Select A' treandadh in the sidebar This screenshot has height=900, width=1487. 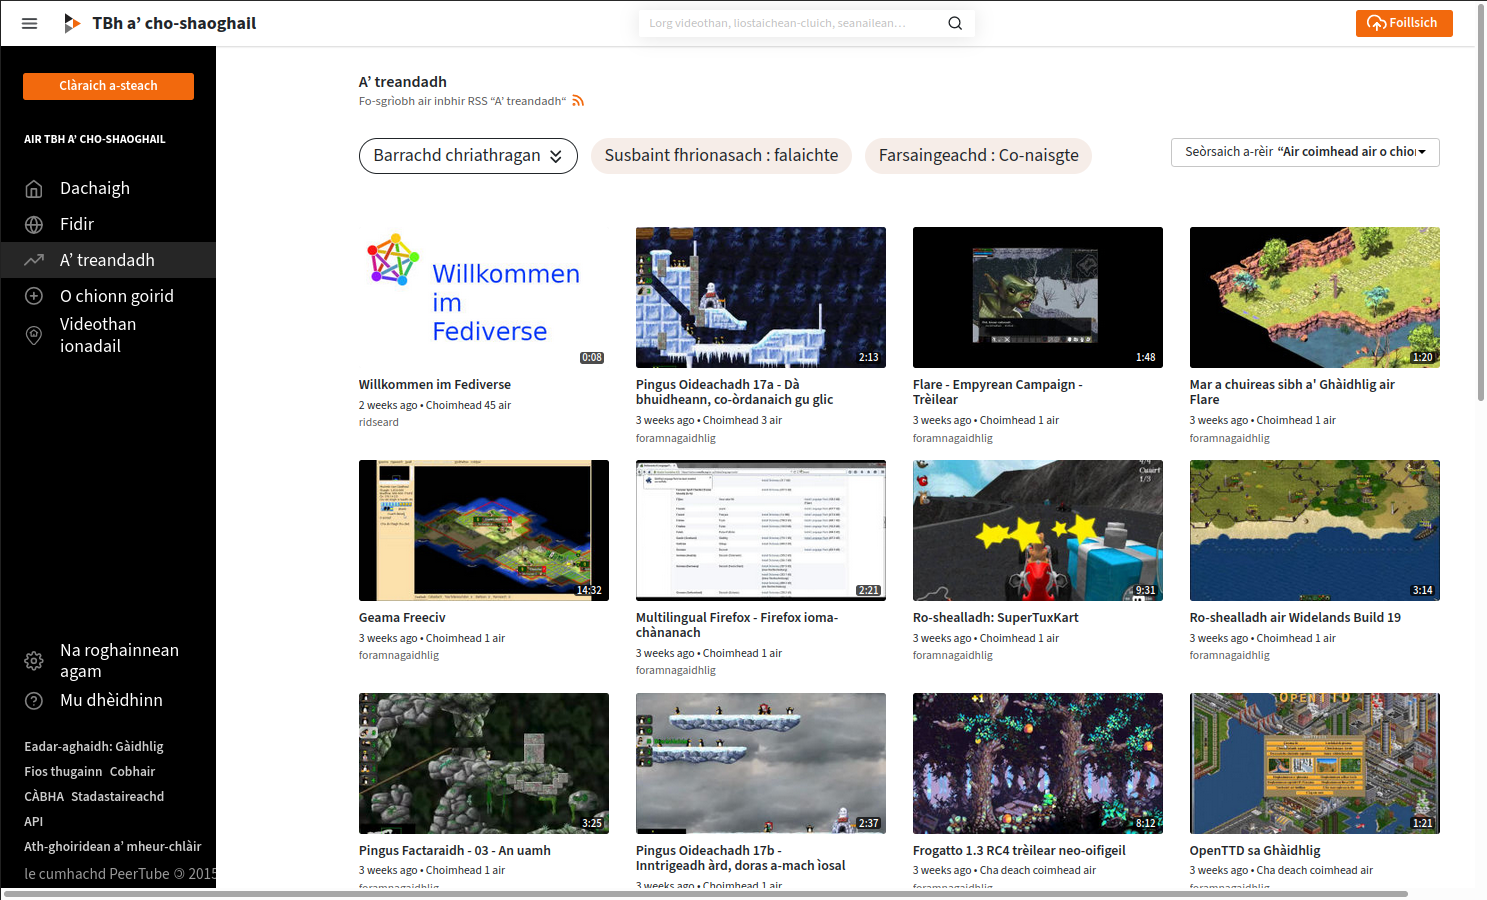(x=107, y=260)
